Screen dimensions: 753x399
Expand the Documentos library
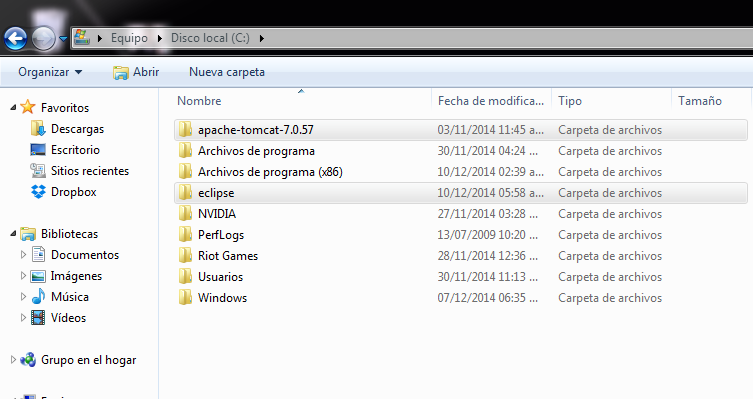coord(23,254)
